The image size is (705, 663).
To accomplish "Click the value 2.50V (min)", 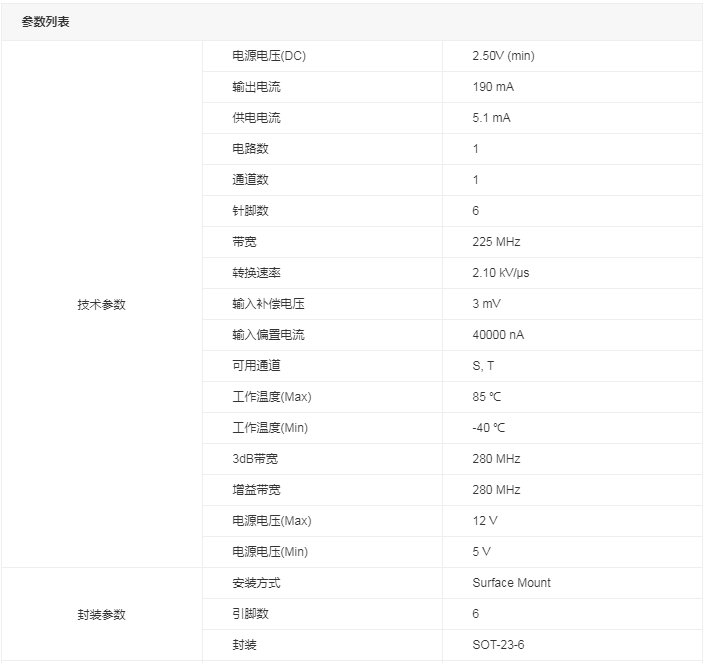I will pos(503,56).
